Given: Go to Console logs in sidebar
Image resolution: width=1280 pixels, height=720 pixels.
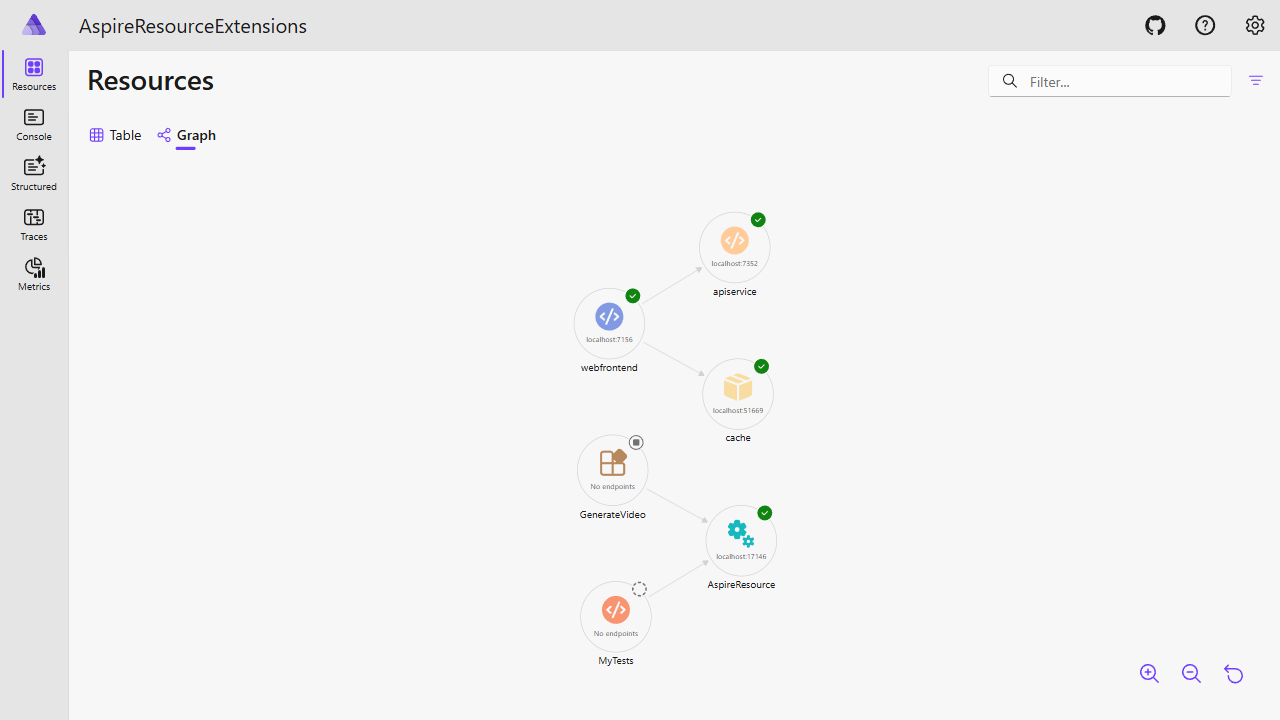Looking at the screenshot, I should pos(34,125).
